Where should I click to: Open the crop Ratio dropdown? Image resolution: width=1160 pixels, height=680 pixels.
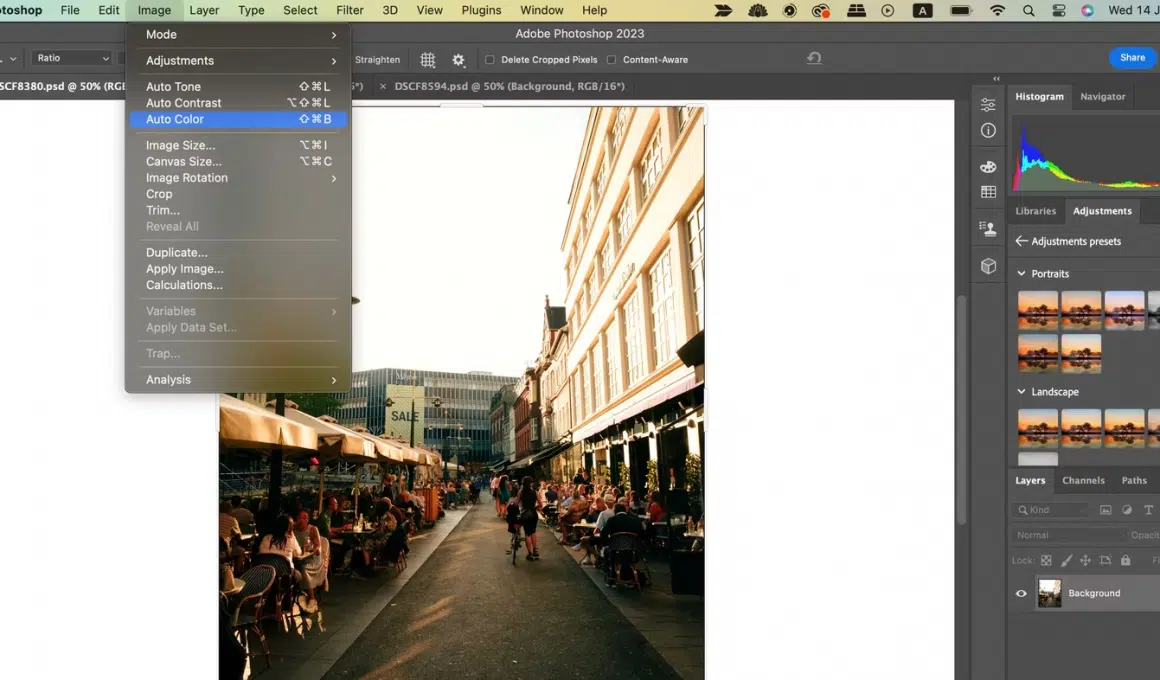click(72, 59)
